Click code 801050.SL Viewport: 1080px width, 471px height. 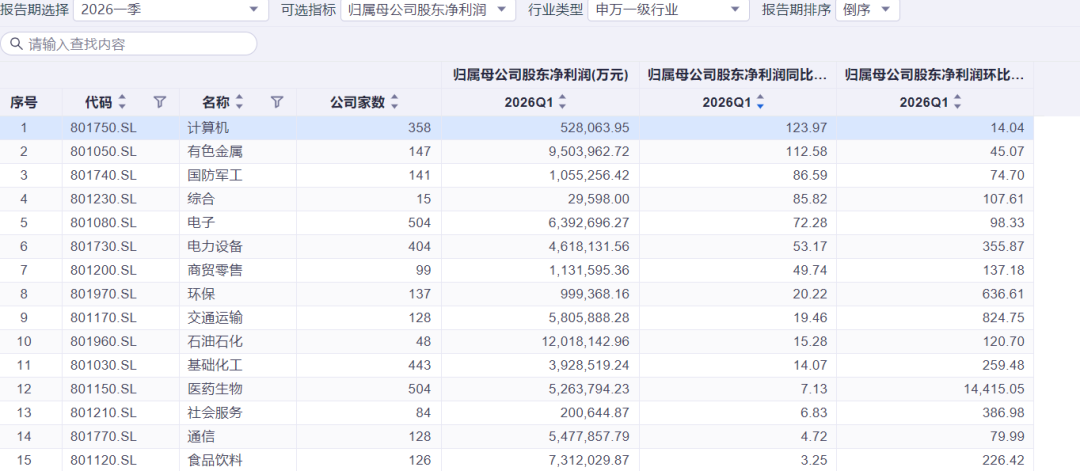pyautogui.click(x=103, y=151)
